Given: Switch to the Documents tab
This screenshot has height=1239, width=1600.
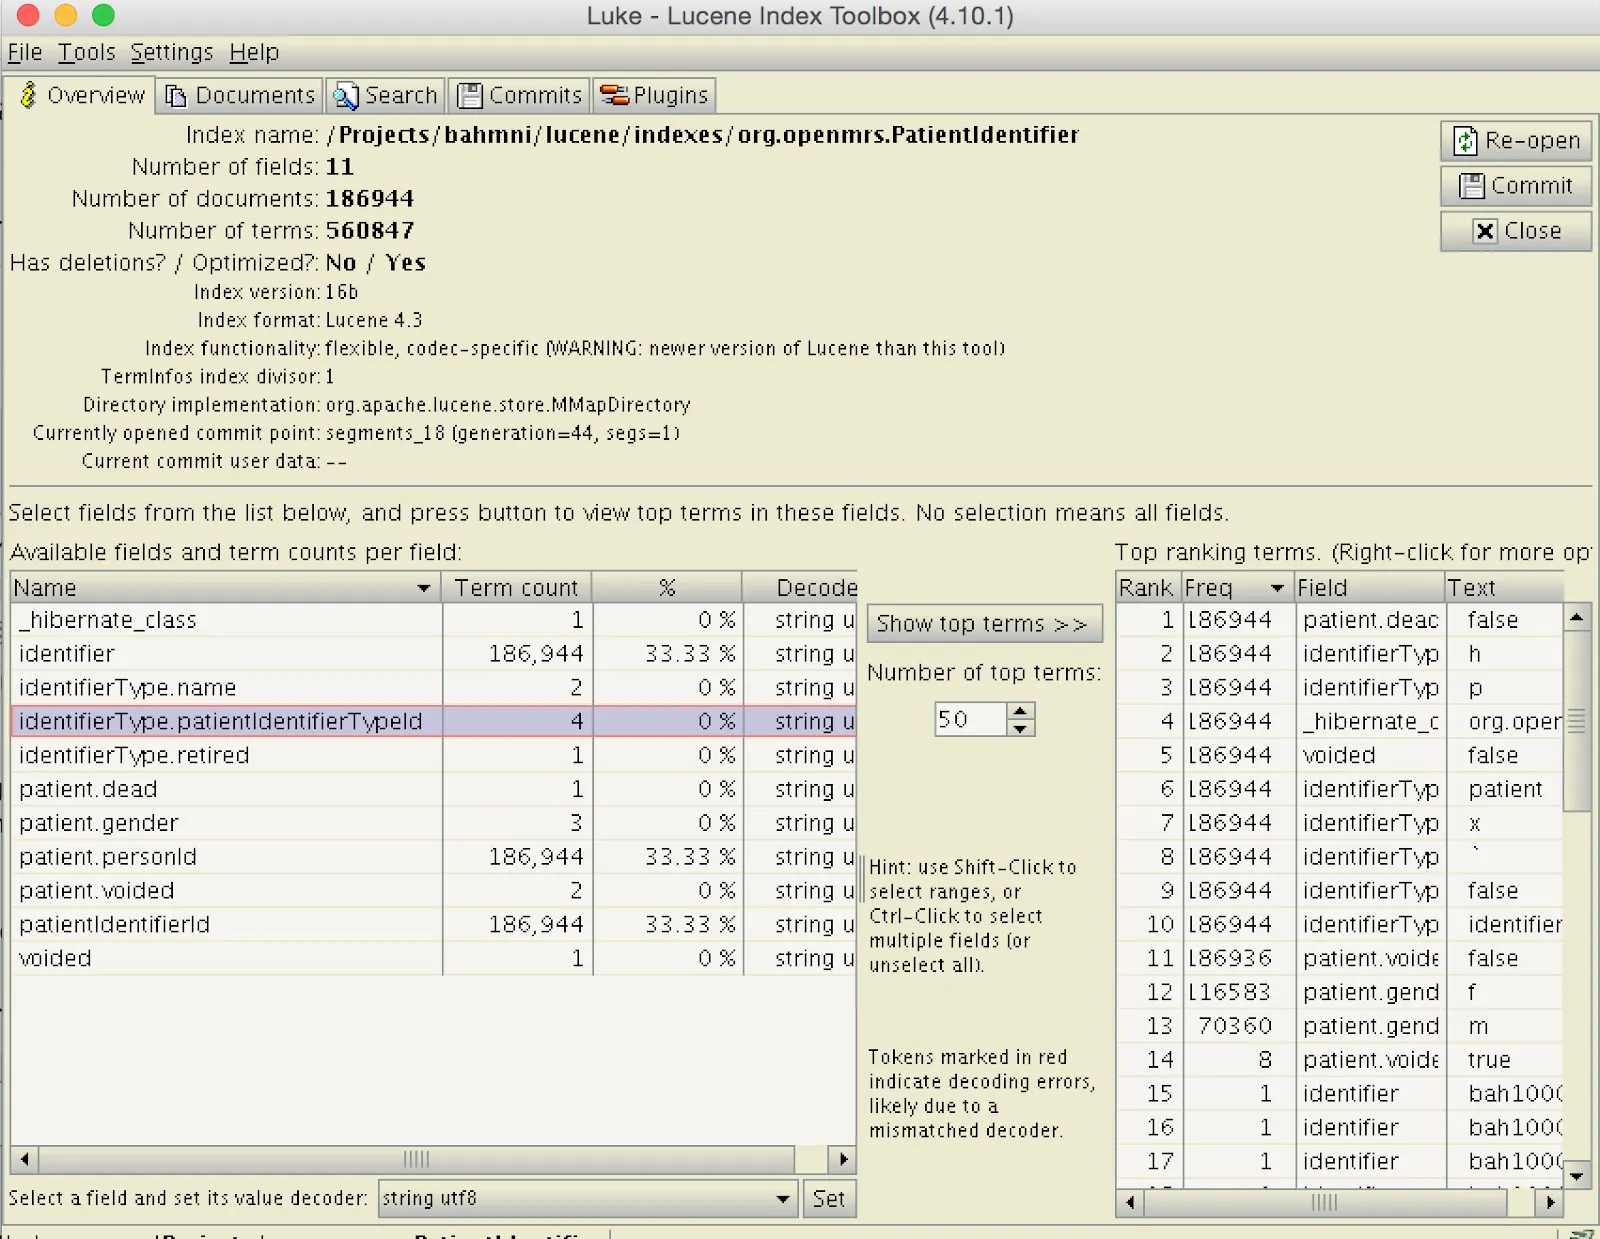Looking at the screenshot, I should click(240, 95).
